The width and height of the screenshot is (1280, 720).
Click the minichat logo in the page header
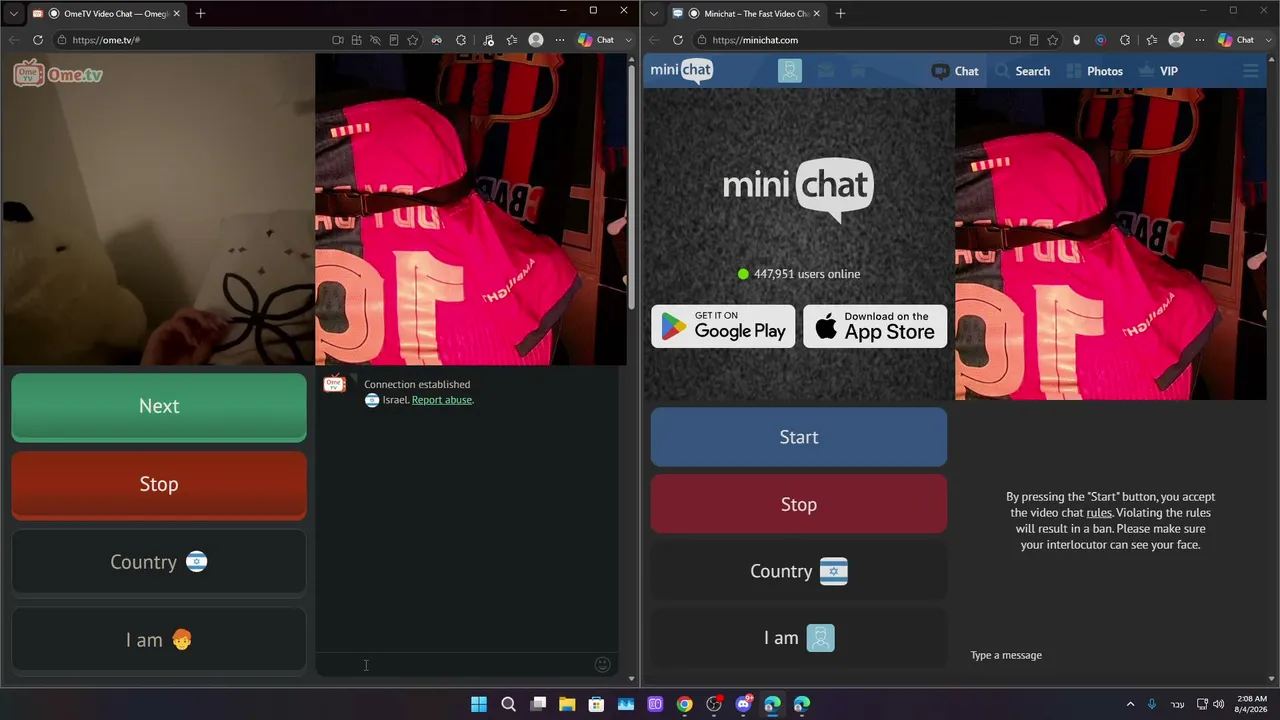[681, 70]
